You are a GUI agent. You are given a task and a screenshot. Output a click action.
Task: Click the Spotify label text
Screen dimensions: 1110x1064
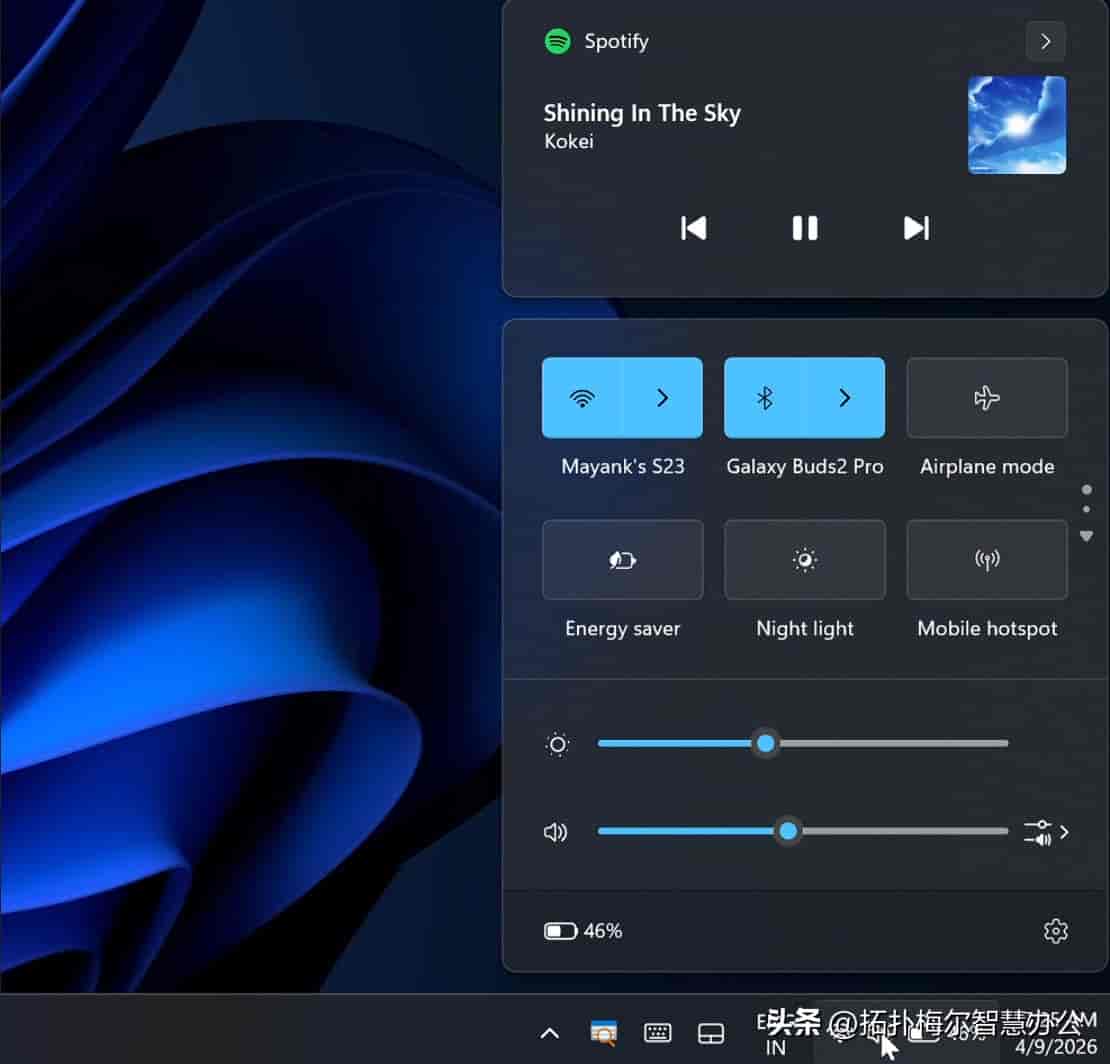617,42
